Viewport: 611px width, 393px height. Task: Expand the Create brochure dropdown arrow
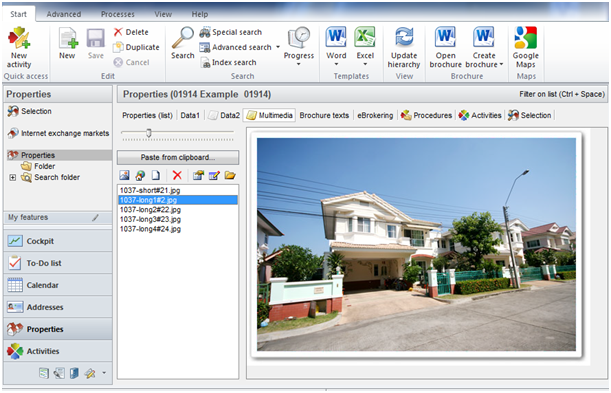tap(502, 65)
